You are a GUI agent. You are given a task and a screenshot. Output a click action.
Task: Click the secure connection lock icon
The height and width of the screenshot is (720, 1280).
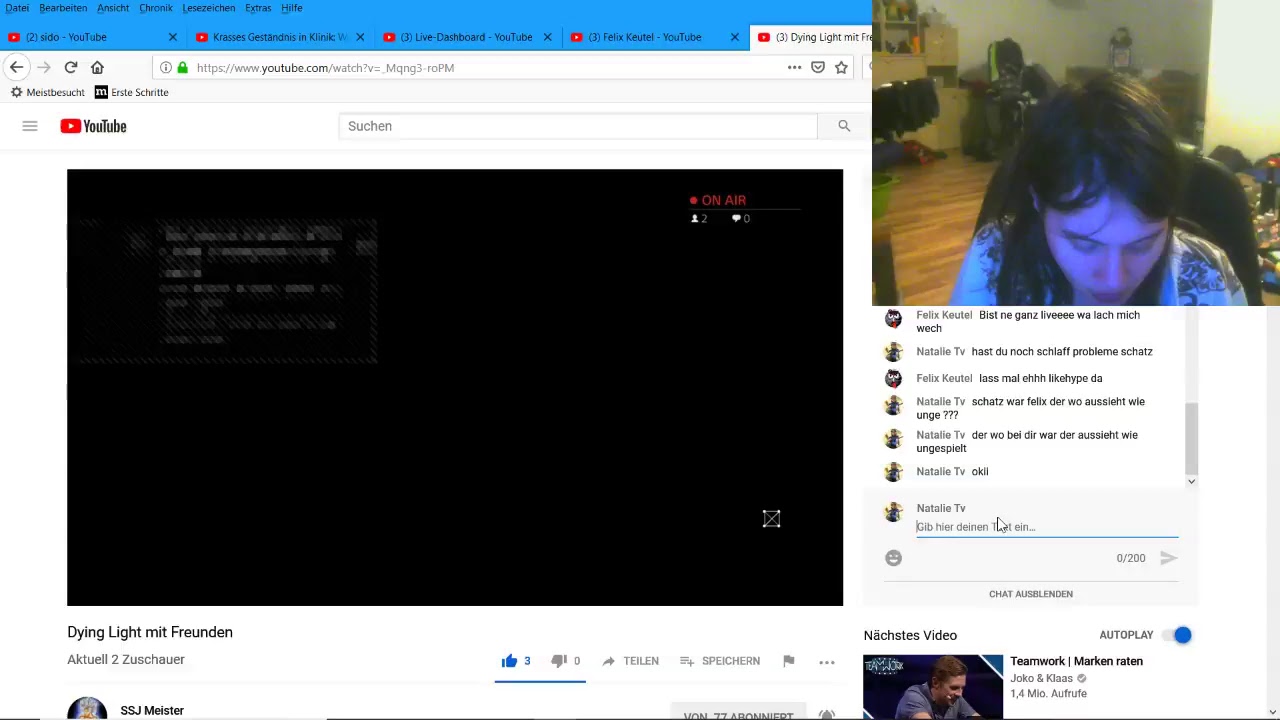pyautogui.click(x=182, y=68)
